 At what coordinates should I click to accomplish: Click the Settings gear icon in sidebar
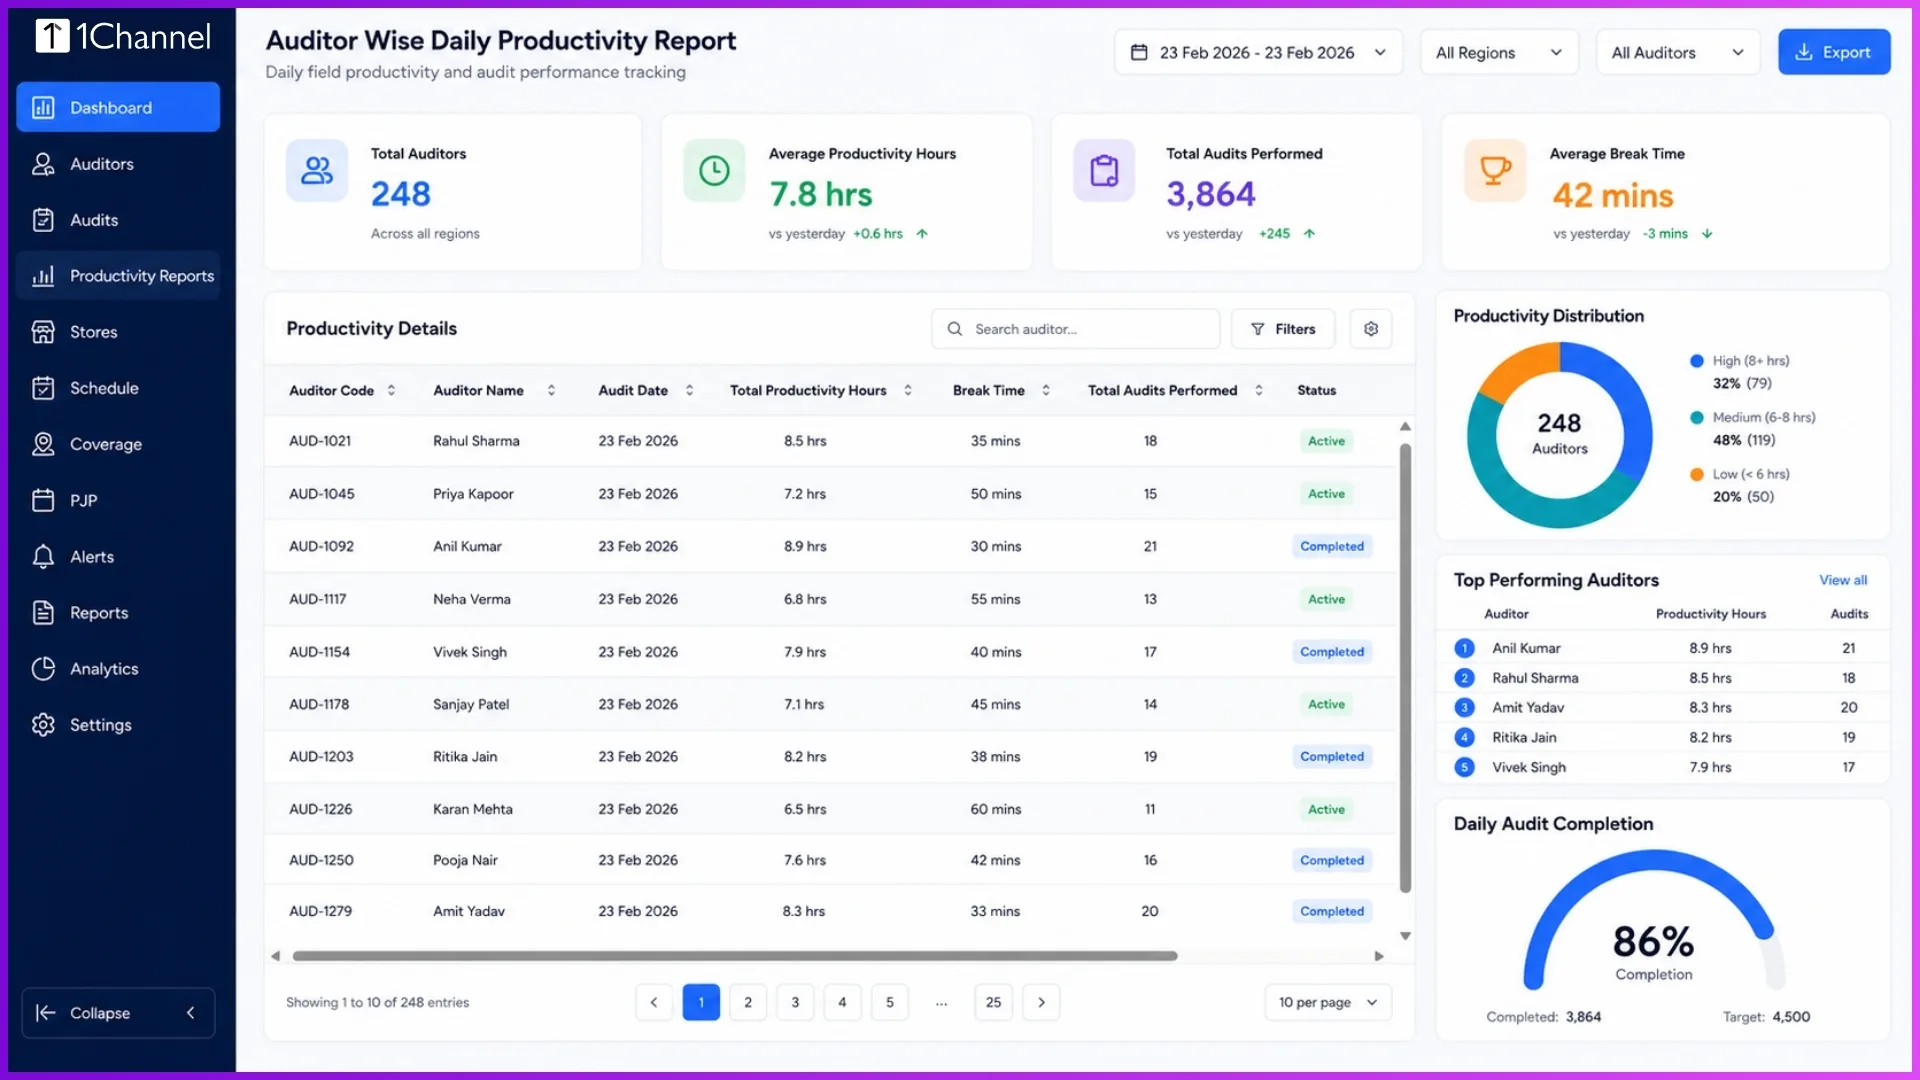click(x=43, y=725)
